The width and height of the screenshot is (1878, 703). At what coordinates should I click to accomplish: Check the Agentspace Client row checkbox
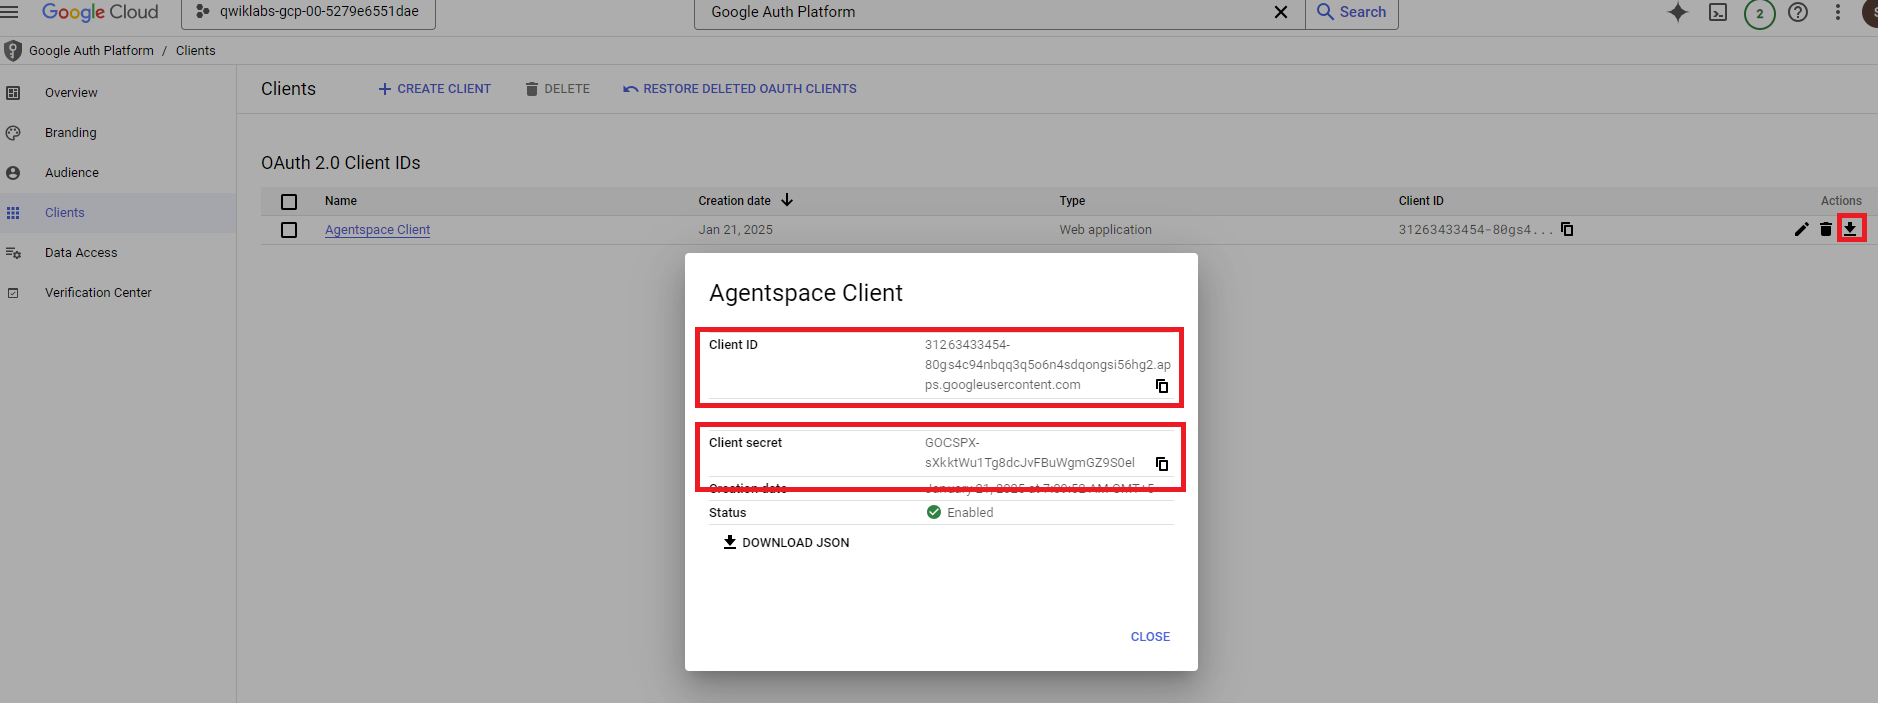[289, 230]
